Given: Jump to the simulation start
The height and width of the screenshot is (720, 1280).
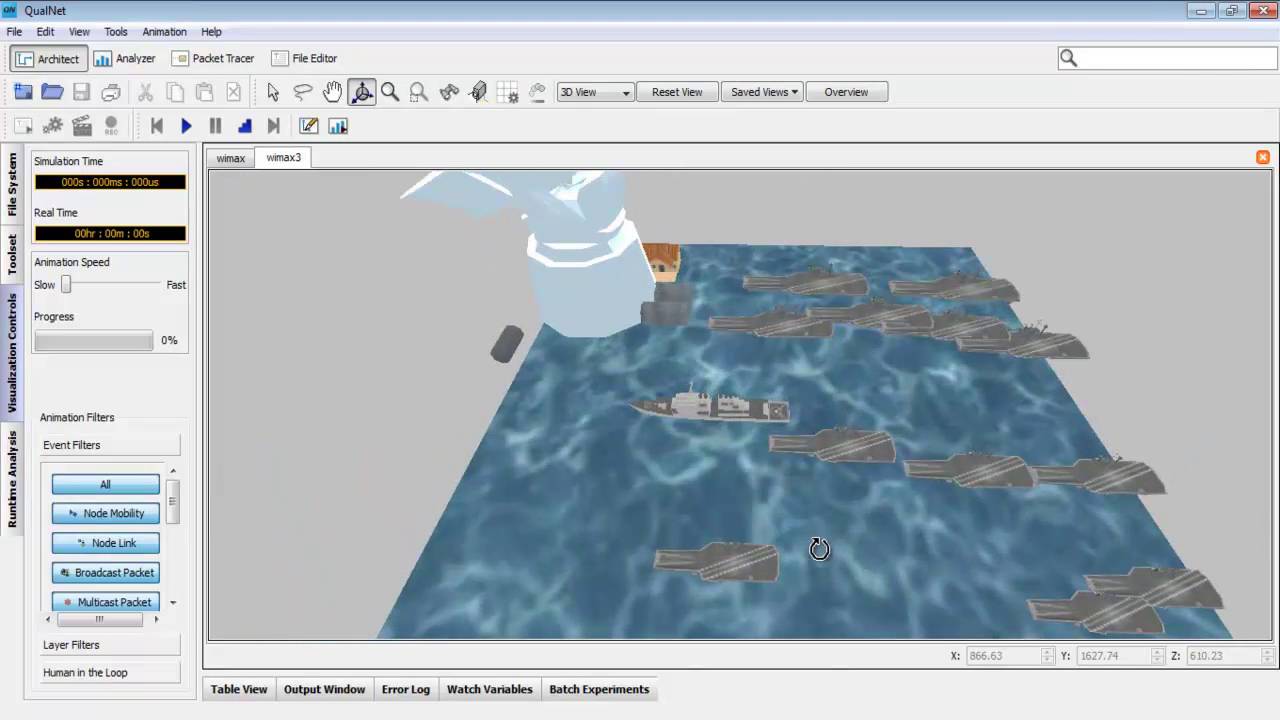Looking at the screenshot, I should point(157,126).
